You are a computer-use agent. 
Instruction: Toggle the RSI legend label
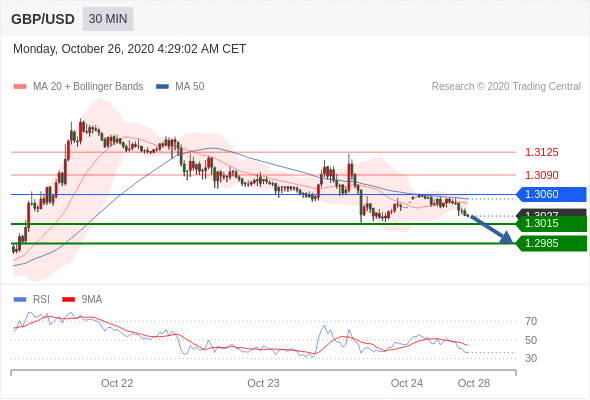[x=41, y=300]
